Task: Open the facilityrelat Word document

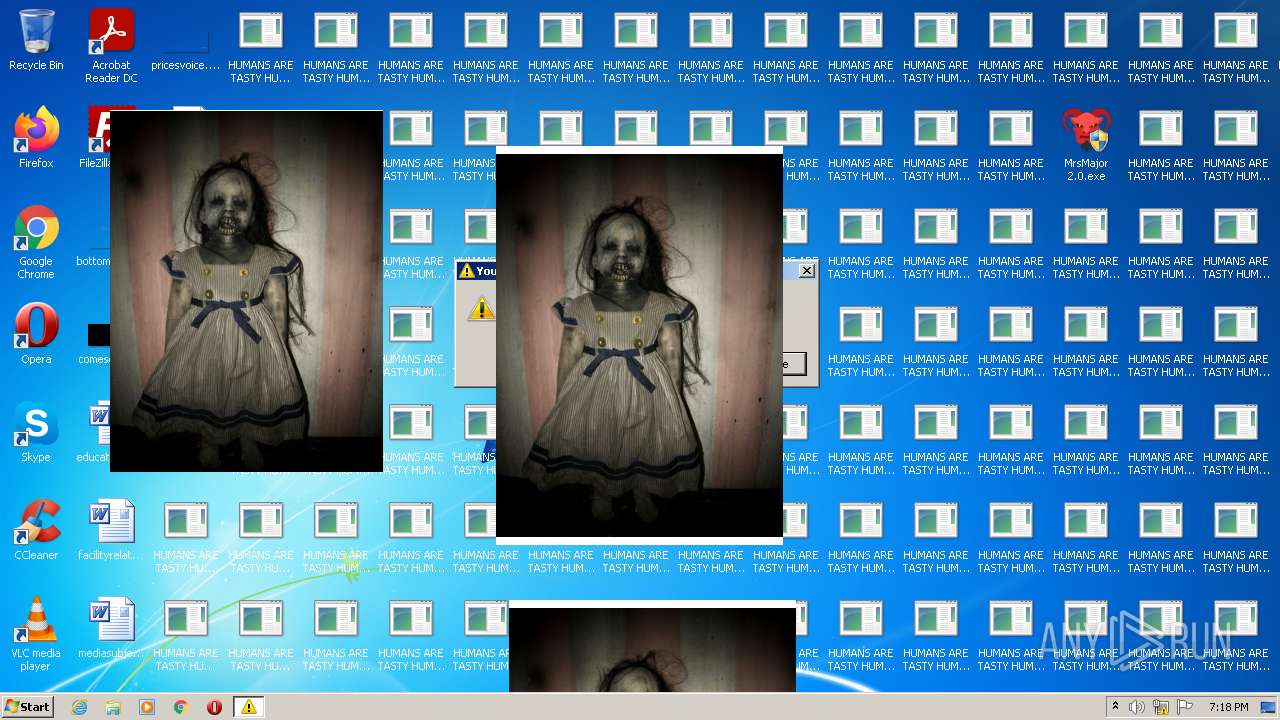Action: (x=111, y=530)
